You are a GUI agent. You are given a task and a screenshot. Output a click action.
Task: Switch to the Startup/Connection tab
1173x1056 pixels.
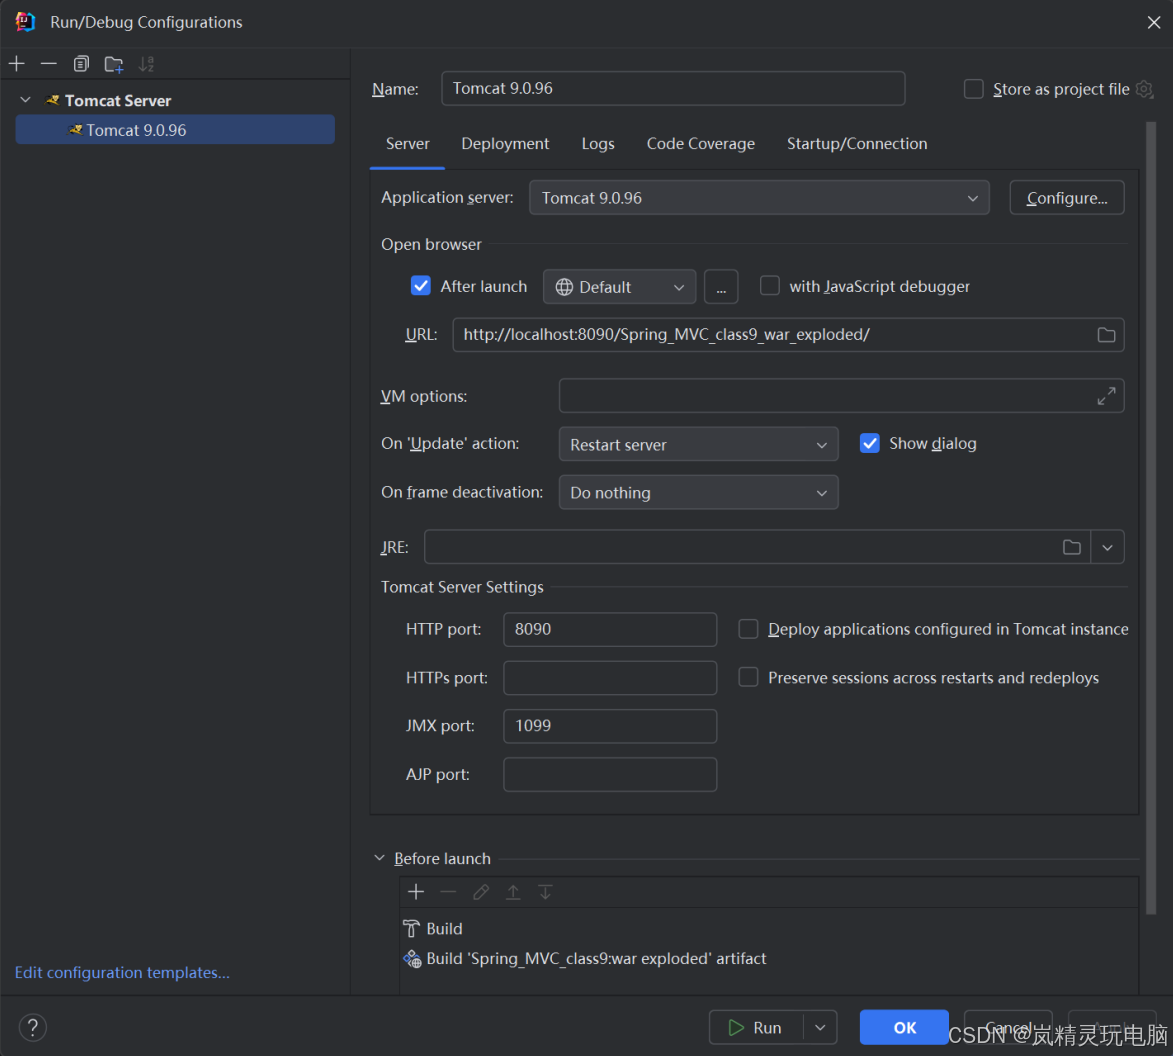pos(857,144)
